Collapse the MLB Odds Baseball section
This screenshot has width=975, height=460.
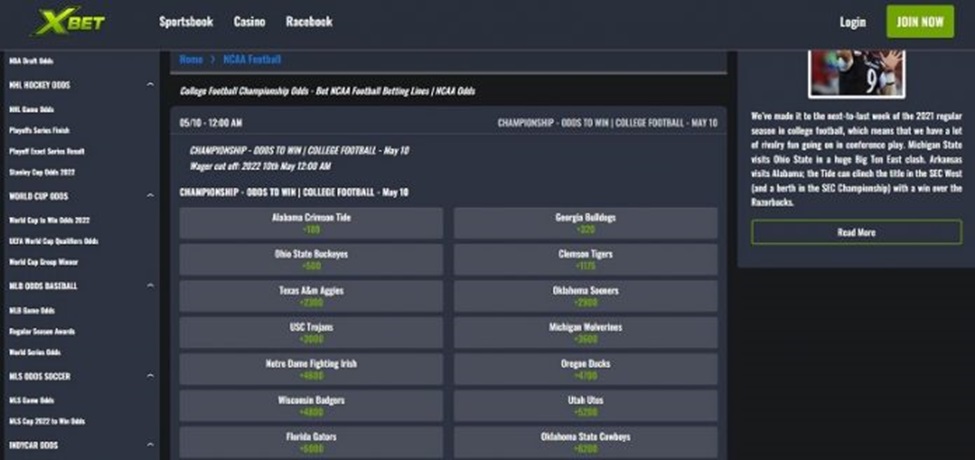(x=150, y=286)
